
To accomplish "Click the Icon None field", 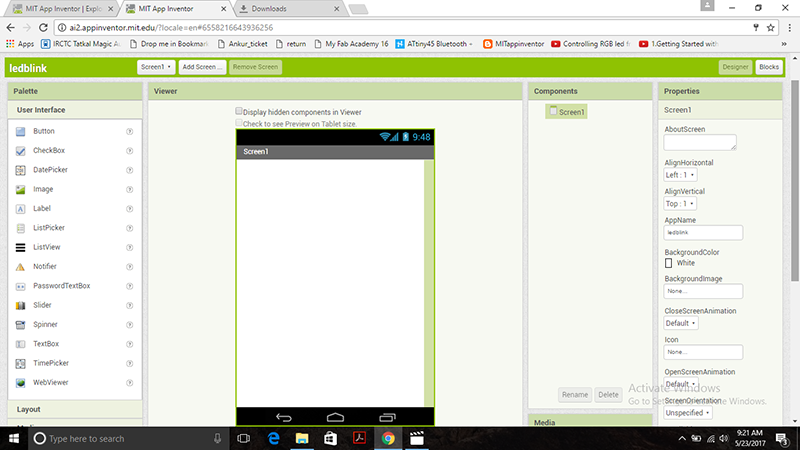I will pos(703,352).
